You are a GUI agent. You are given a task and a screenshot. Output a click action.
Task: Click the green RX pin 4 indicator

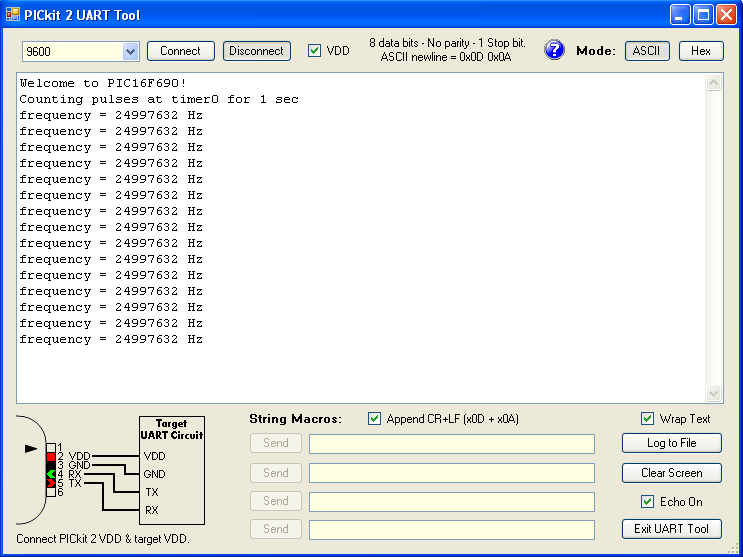pyautogui.click(x=51, y=474)
